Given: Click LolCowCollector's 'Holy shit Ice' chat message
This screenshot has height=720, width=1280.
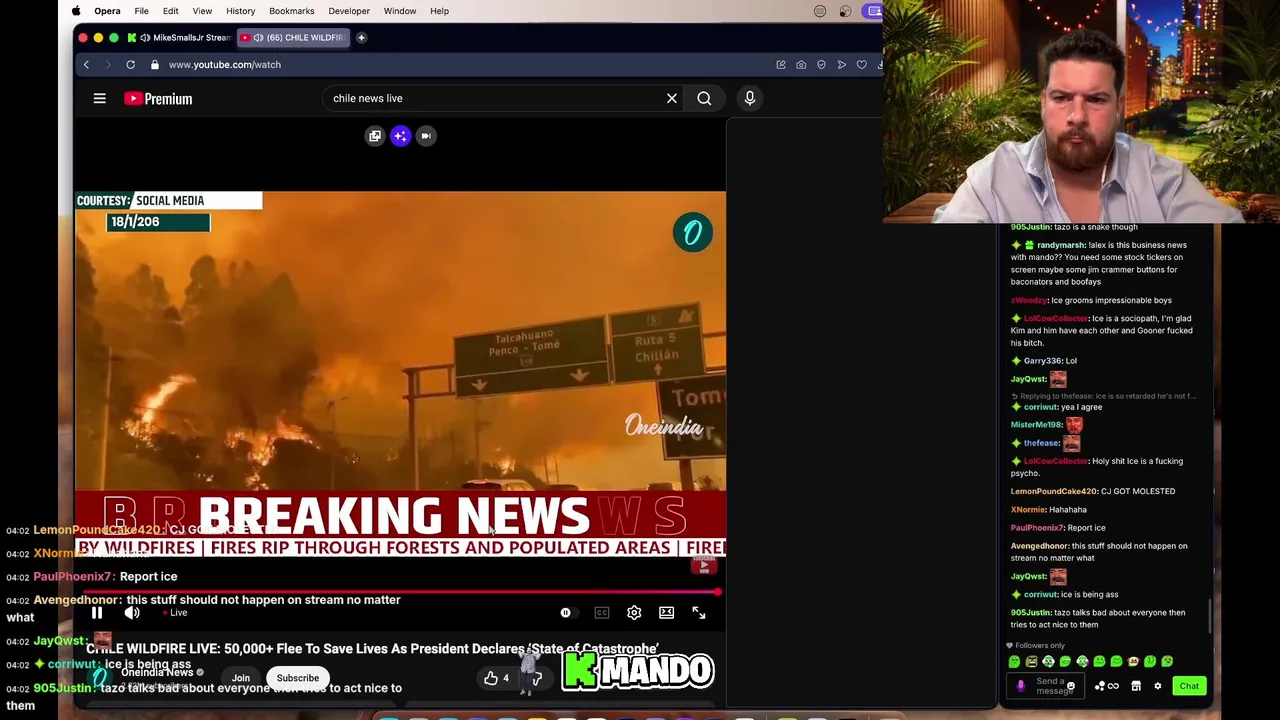Looking at the screenshot, I should pos(1102,467).
